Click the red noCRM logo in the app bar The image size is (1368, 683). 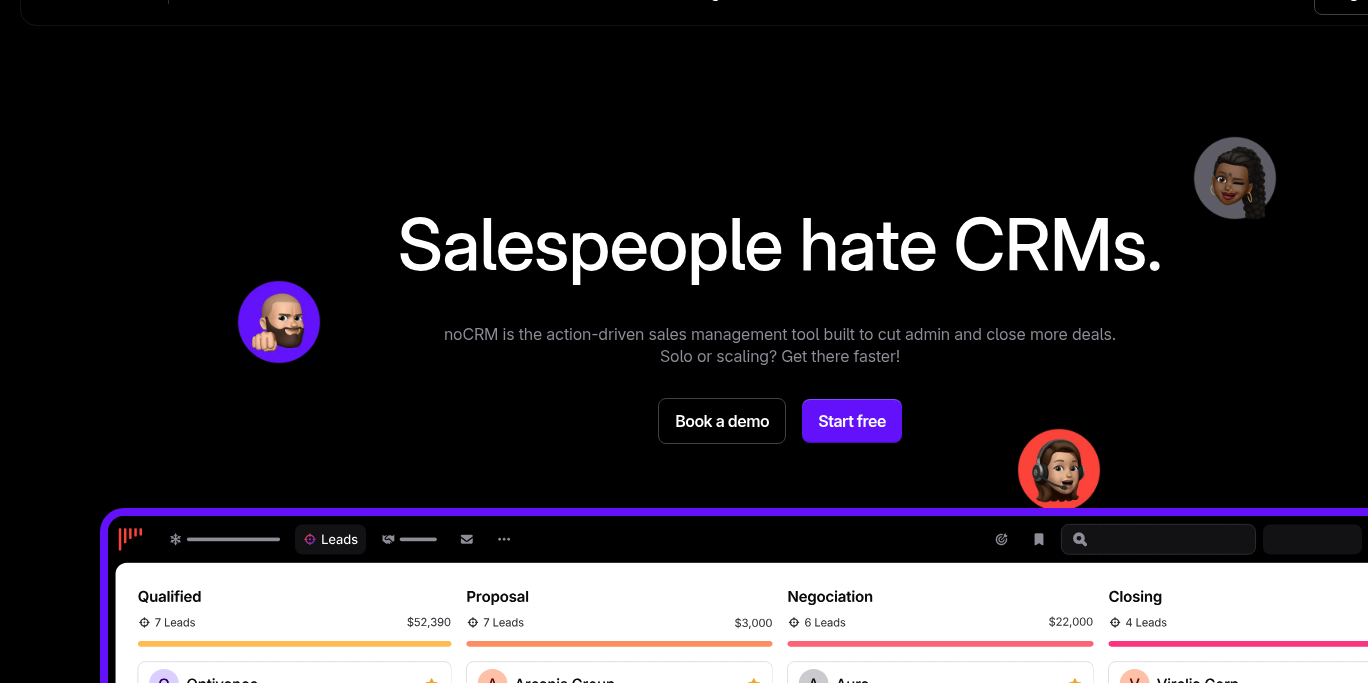(x=130, y=539)
